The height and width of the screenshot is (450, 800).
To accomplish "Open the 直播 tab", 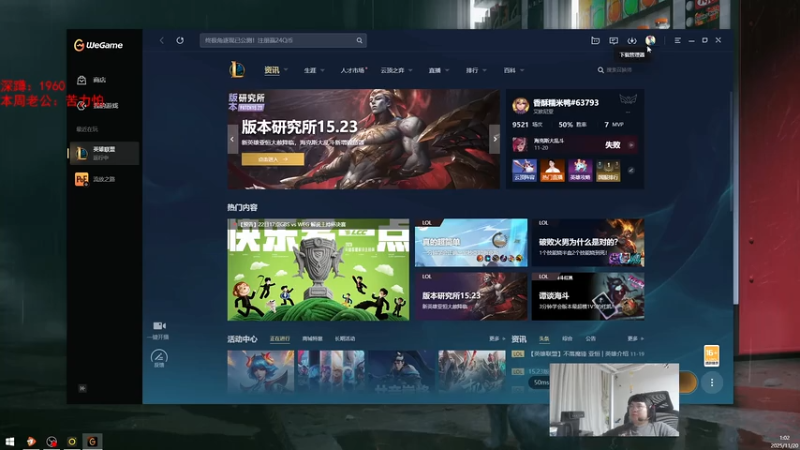I will pos(435,70).
